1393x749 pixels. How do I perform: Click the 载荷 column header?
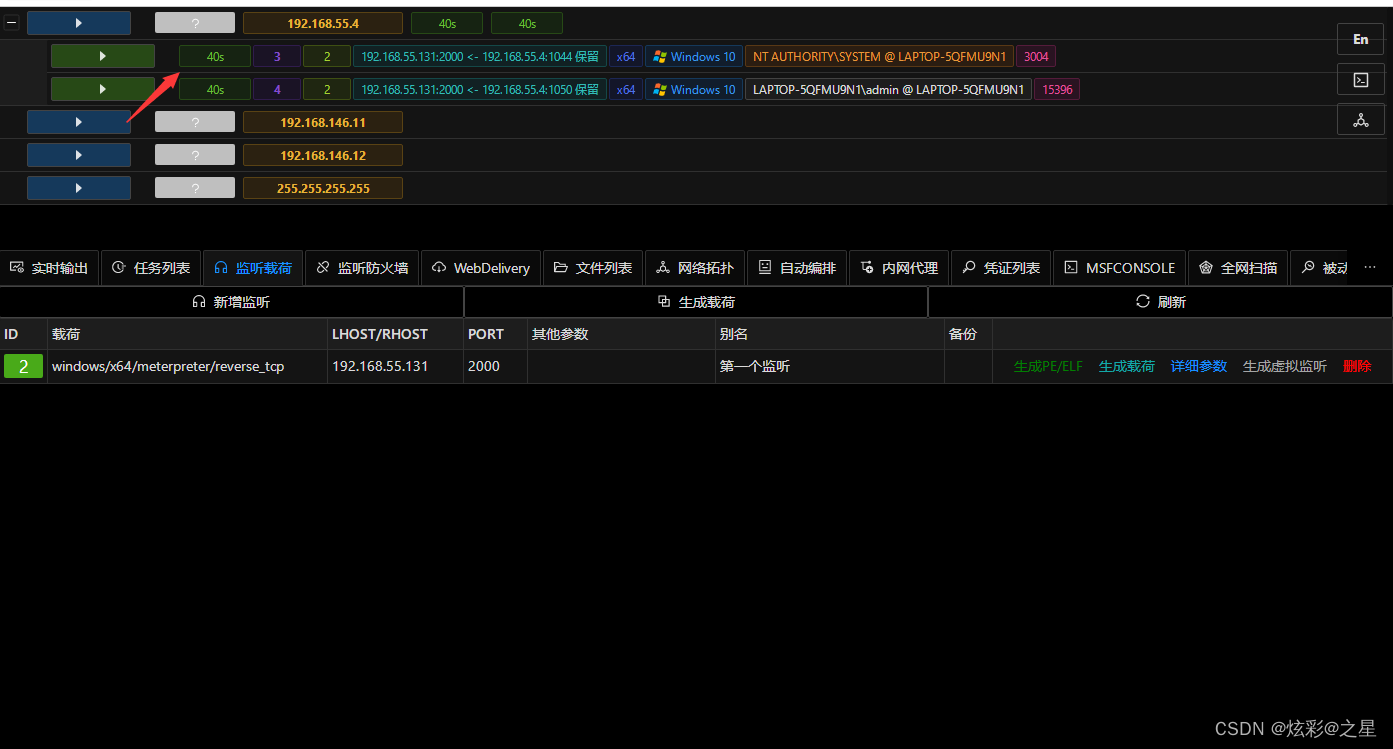coord(187,334)
